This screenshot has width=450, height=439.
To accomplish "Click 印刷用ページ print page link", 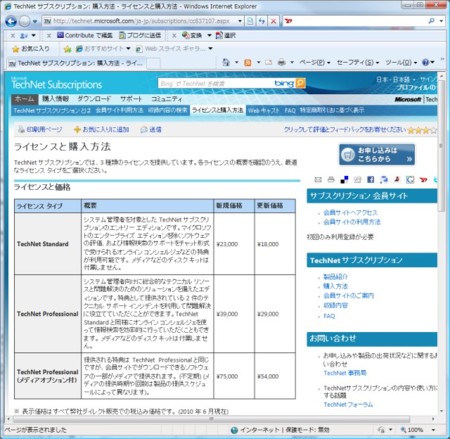I will (x=40, y=129).
